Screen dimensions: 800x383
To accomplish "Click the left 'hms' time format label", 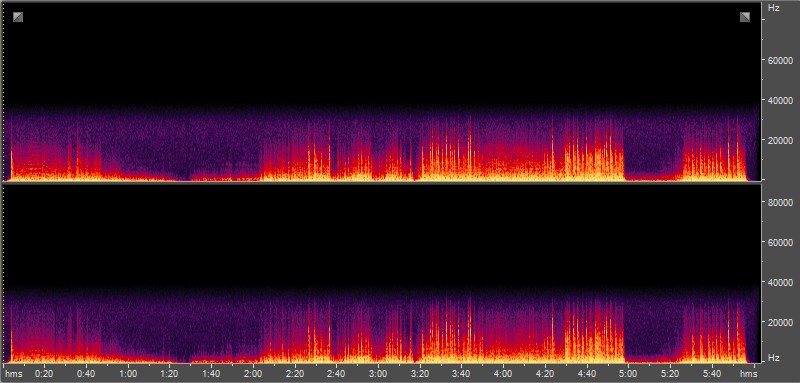I will (14, 373).
